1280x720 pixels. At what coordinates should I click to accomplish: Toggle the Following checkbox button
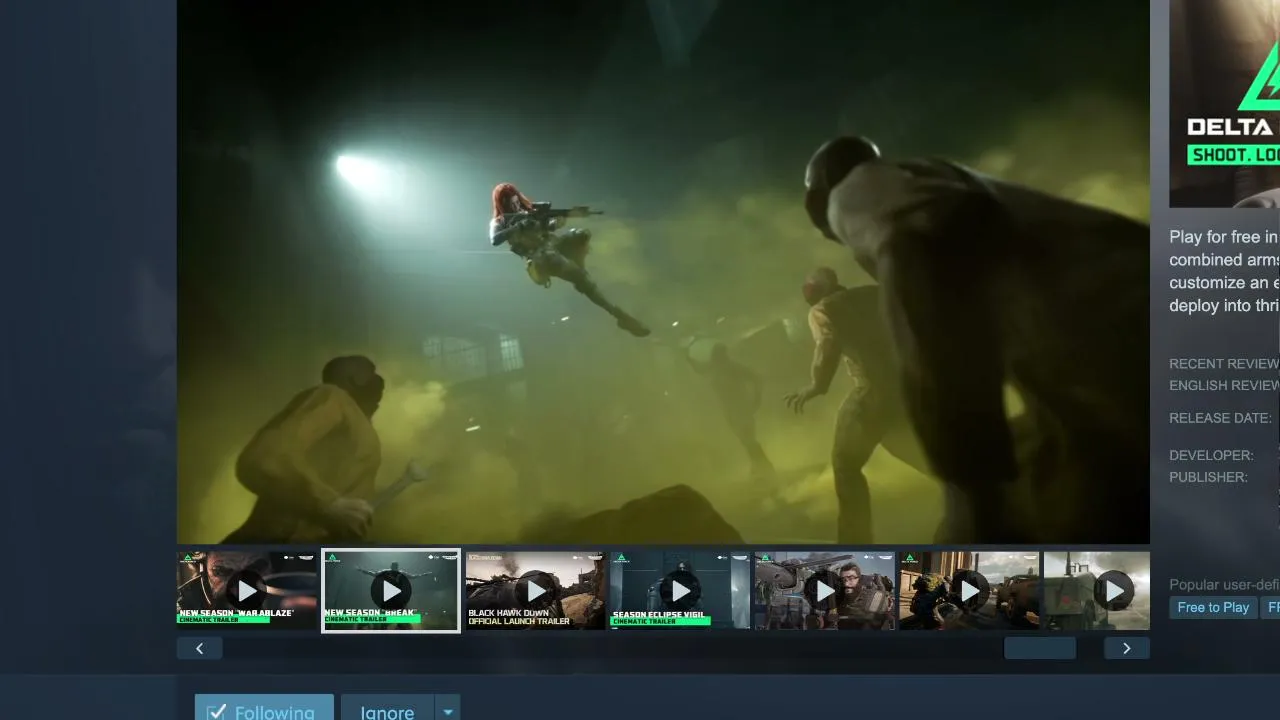coord(264,708)
